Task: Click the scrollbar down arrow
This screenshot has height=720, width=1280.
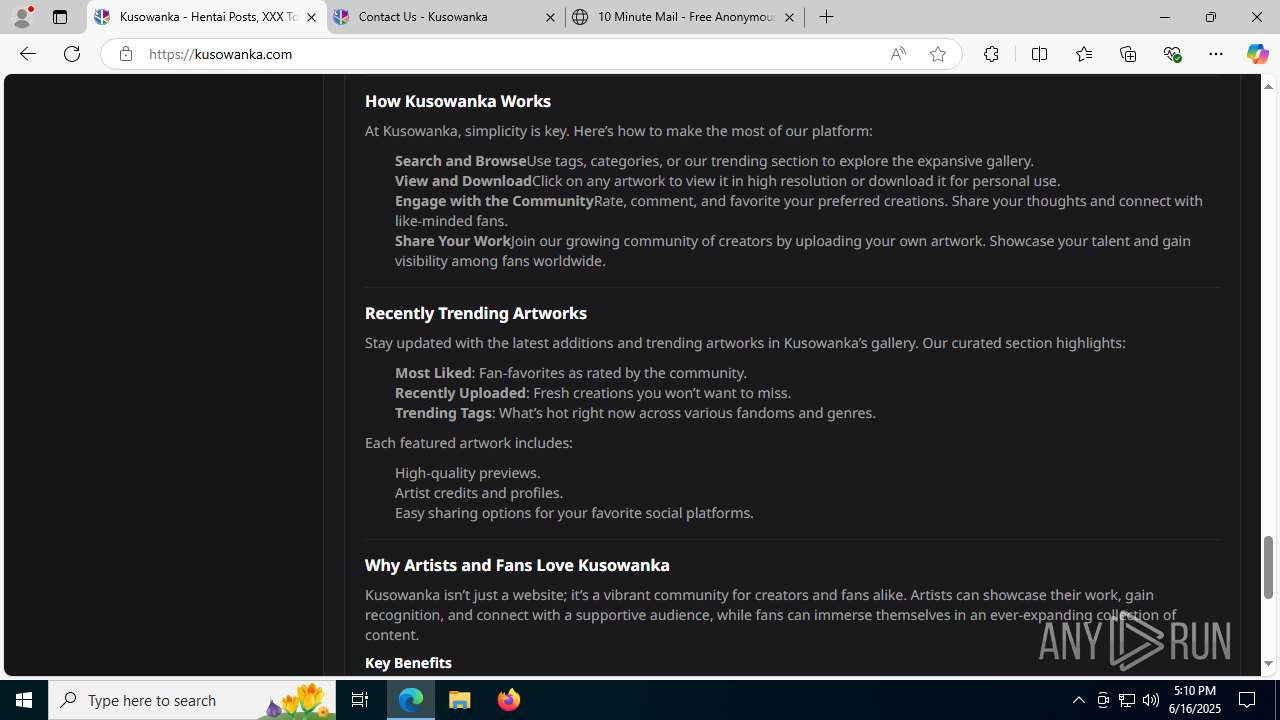Action: [x=1268, y=664]
